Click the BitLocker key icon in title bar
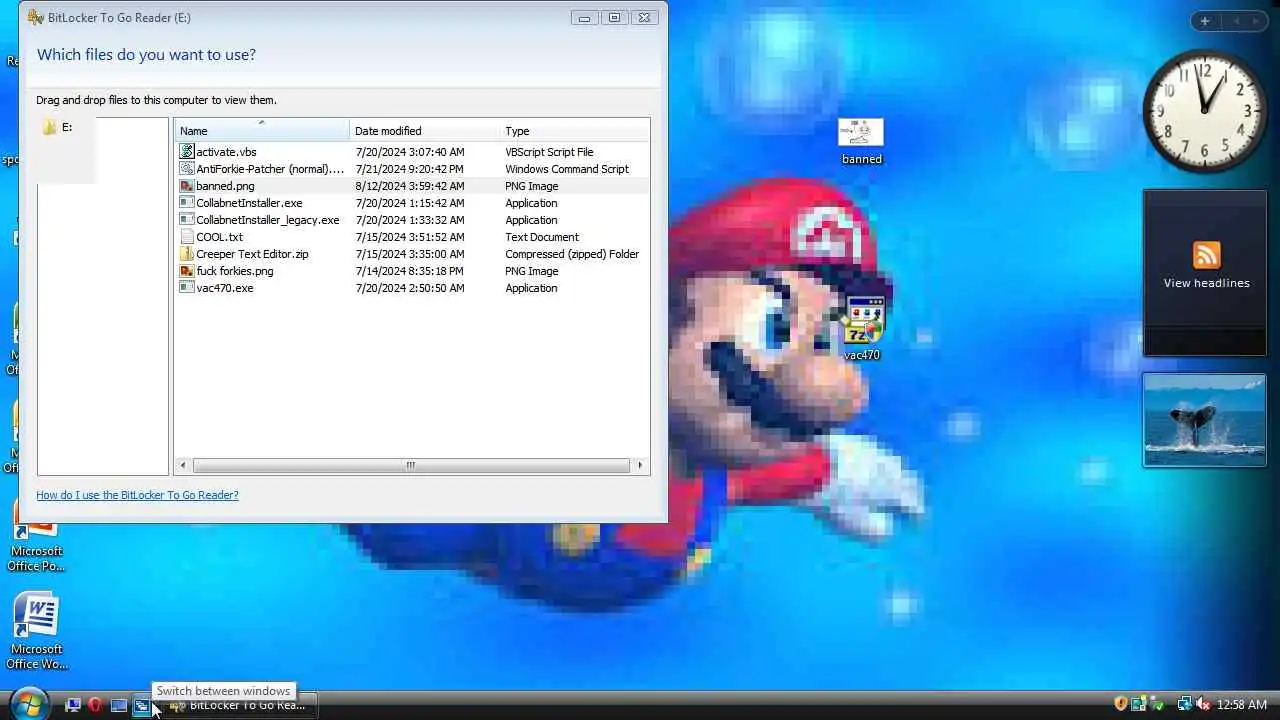Screen dimensions: 1280x720 tap(35, 17)
